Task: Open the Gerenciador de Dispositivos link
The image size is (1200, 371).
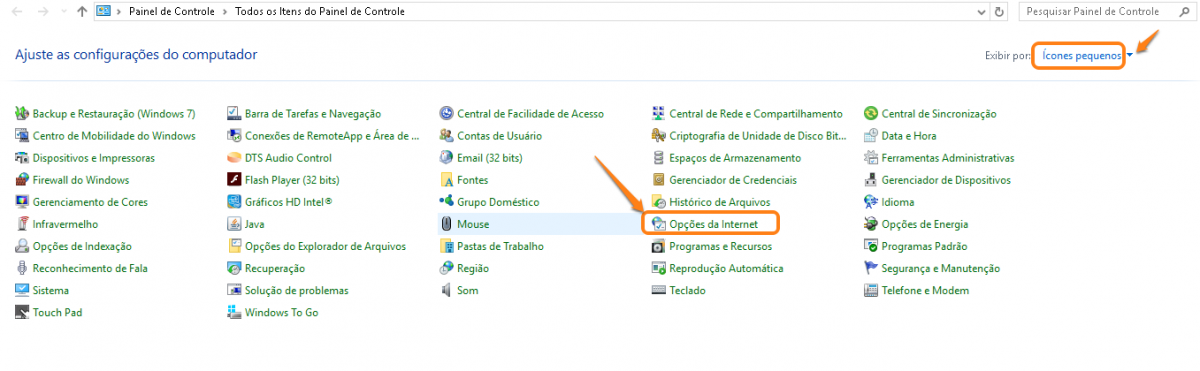Action: [x=946, y=180]
